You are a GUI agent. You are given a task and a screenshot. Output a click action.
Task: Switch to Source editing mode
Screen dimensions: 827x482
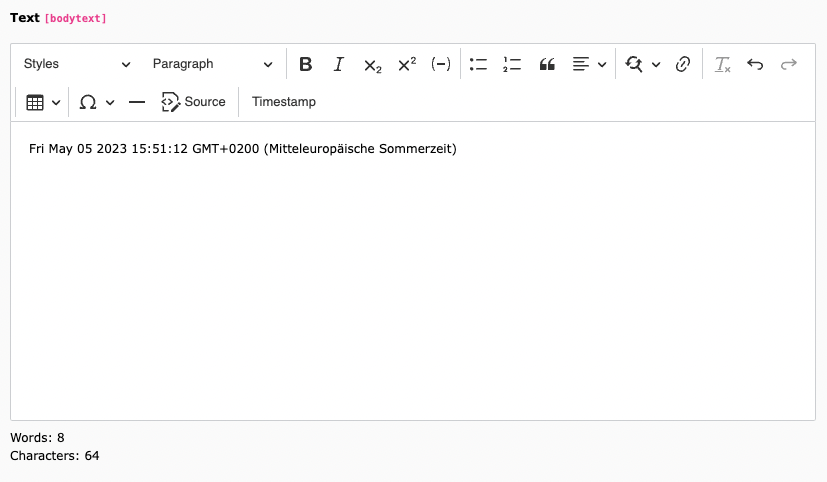coord(193,102)
